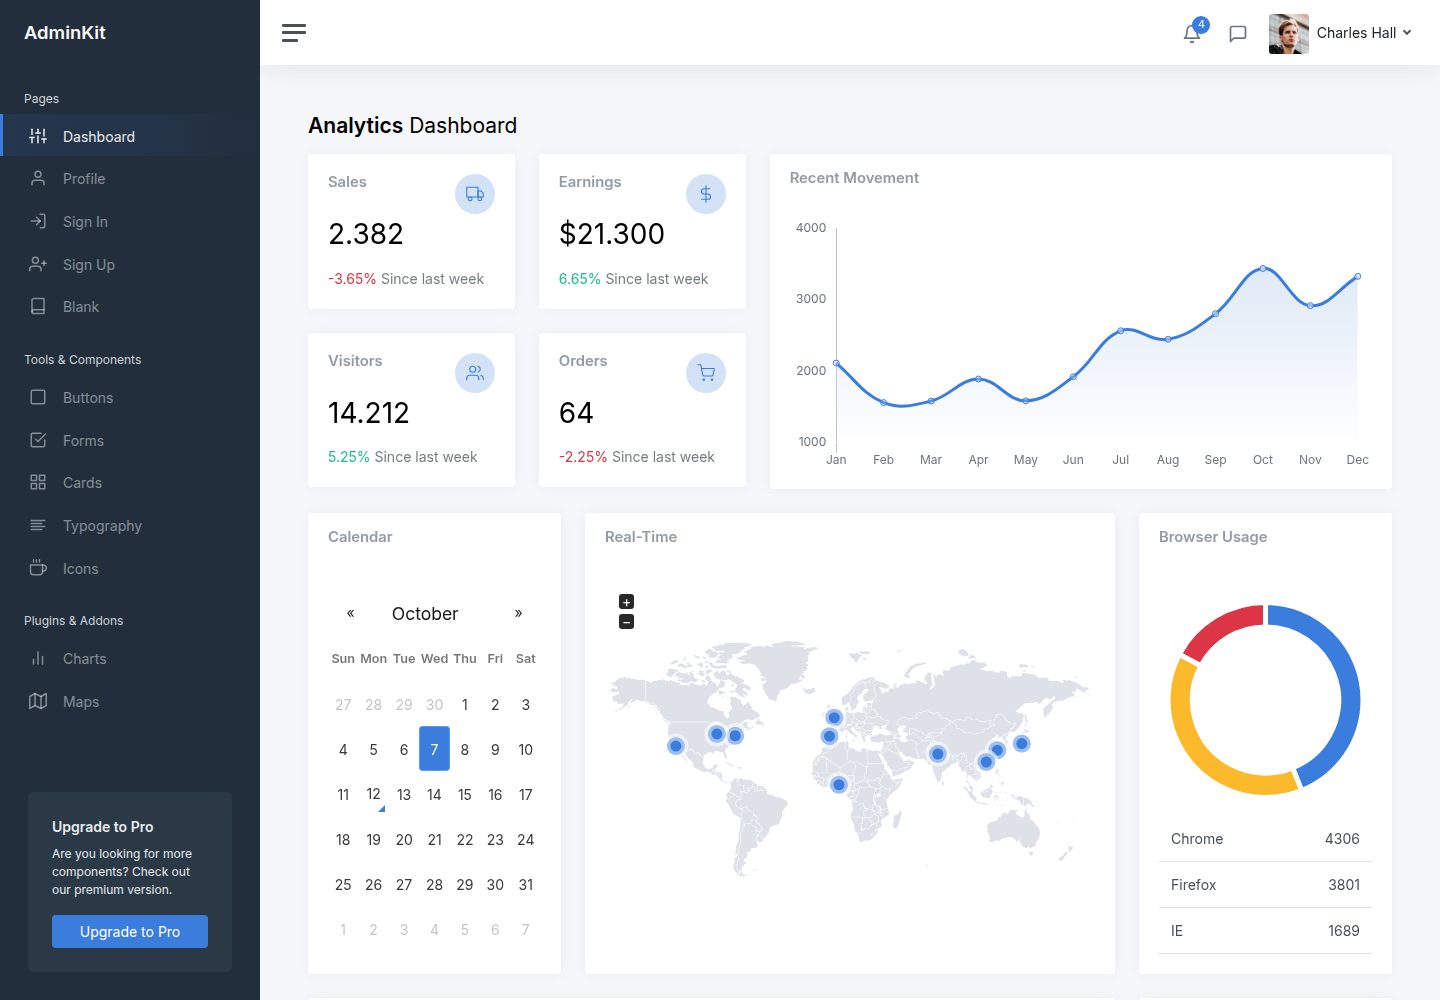The image size is (1440, 1000).
Task: Select October 31 in the calendar
Action: coord(525,884)
